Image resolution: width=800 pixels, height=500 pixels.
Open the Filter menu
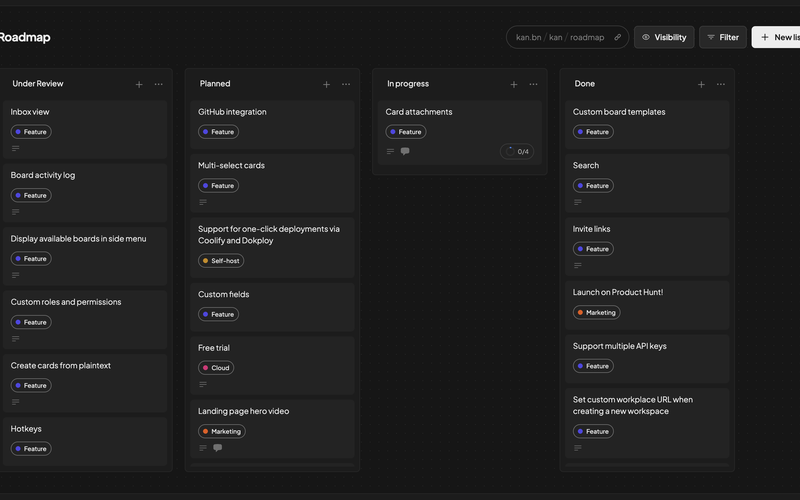click(723, 37)
